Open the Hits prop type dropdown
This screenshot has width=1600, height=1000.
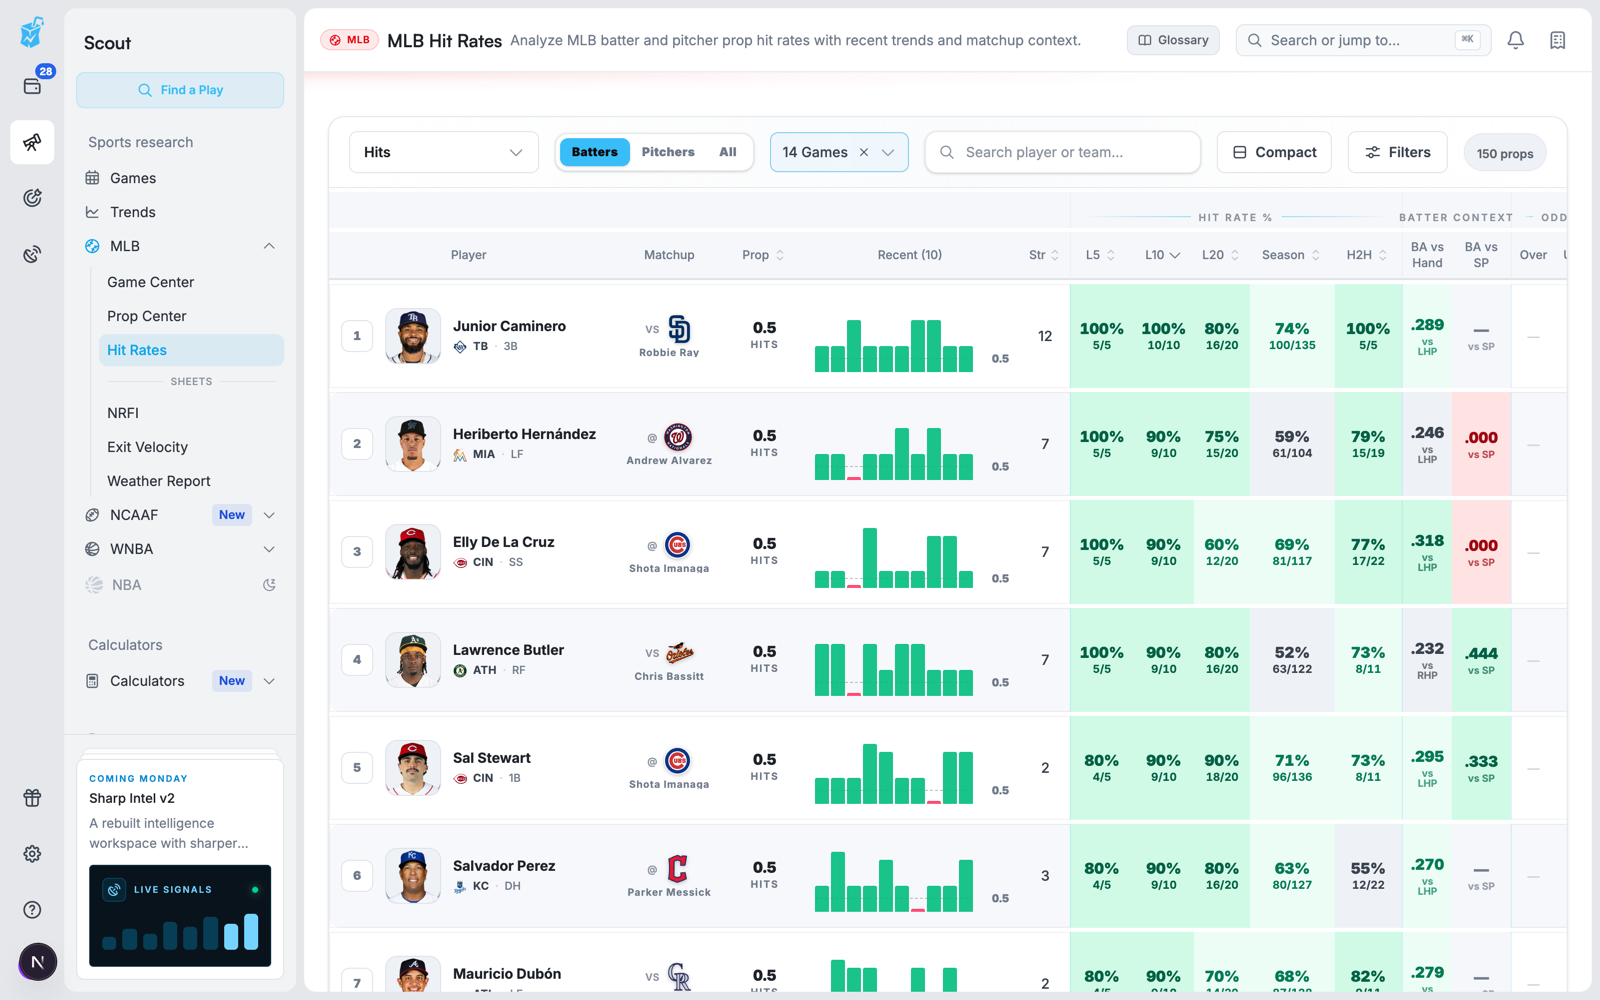(x=444, y=152)
